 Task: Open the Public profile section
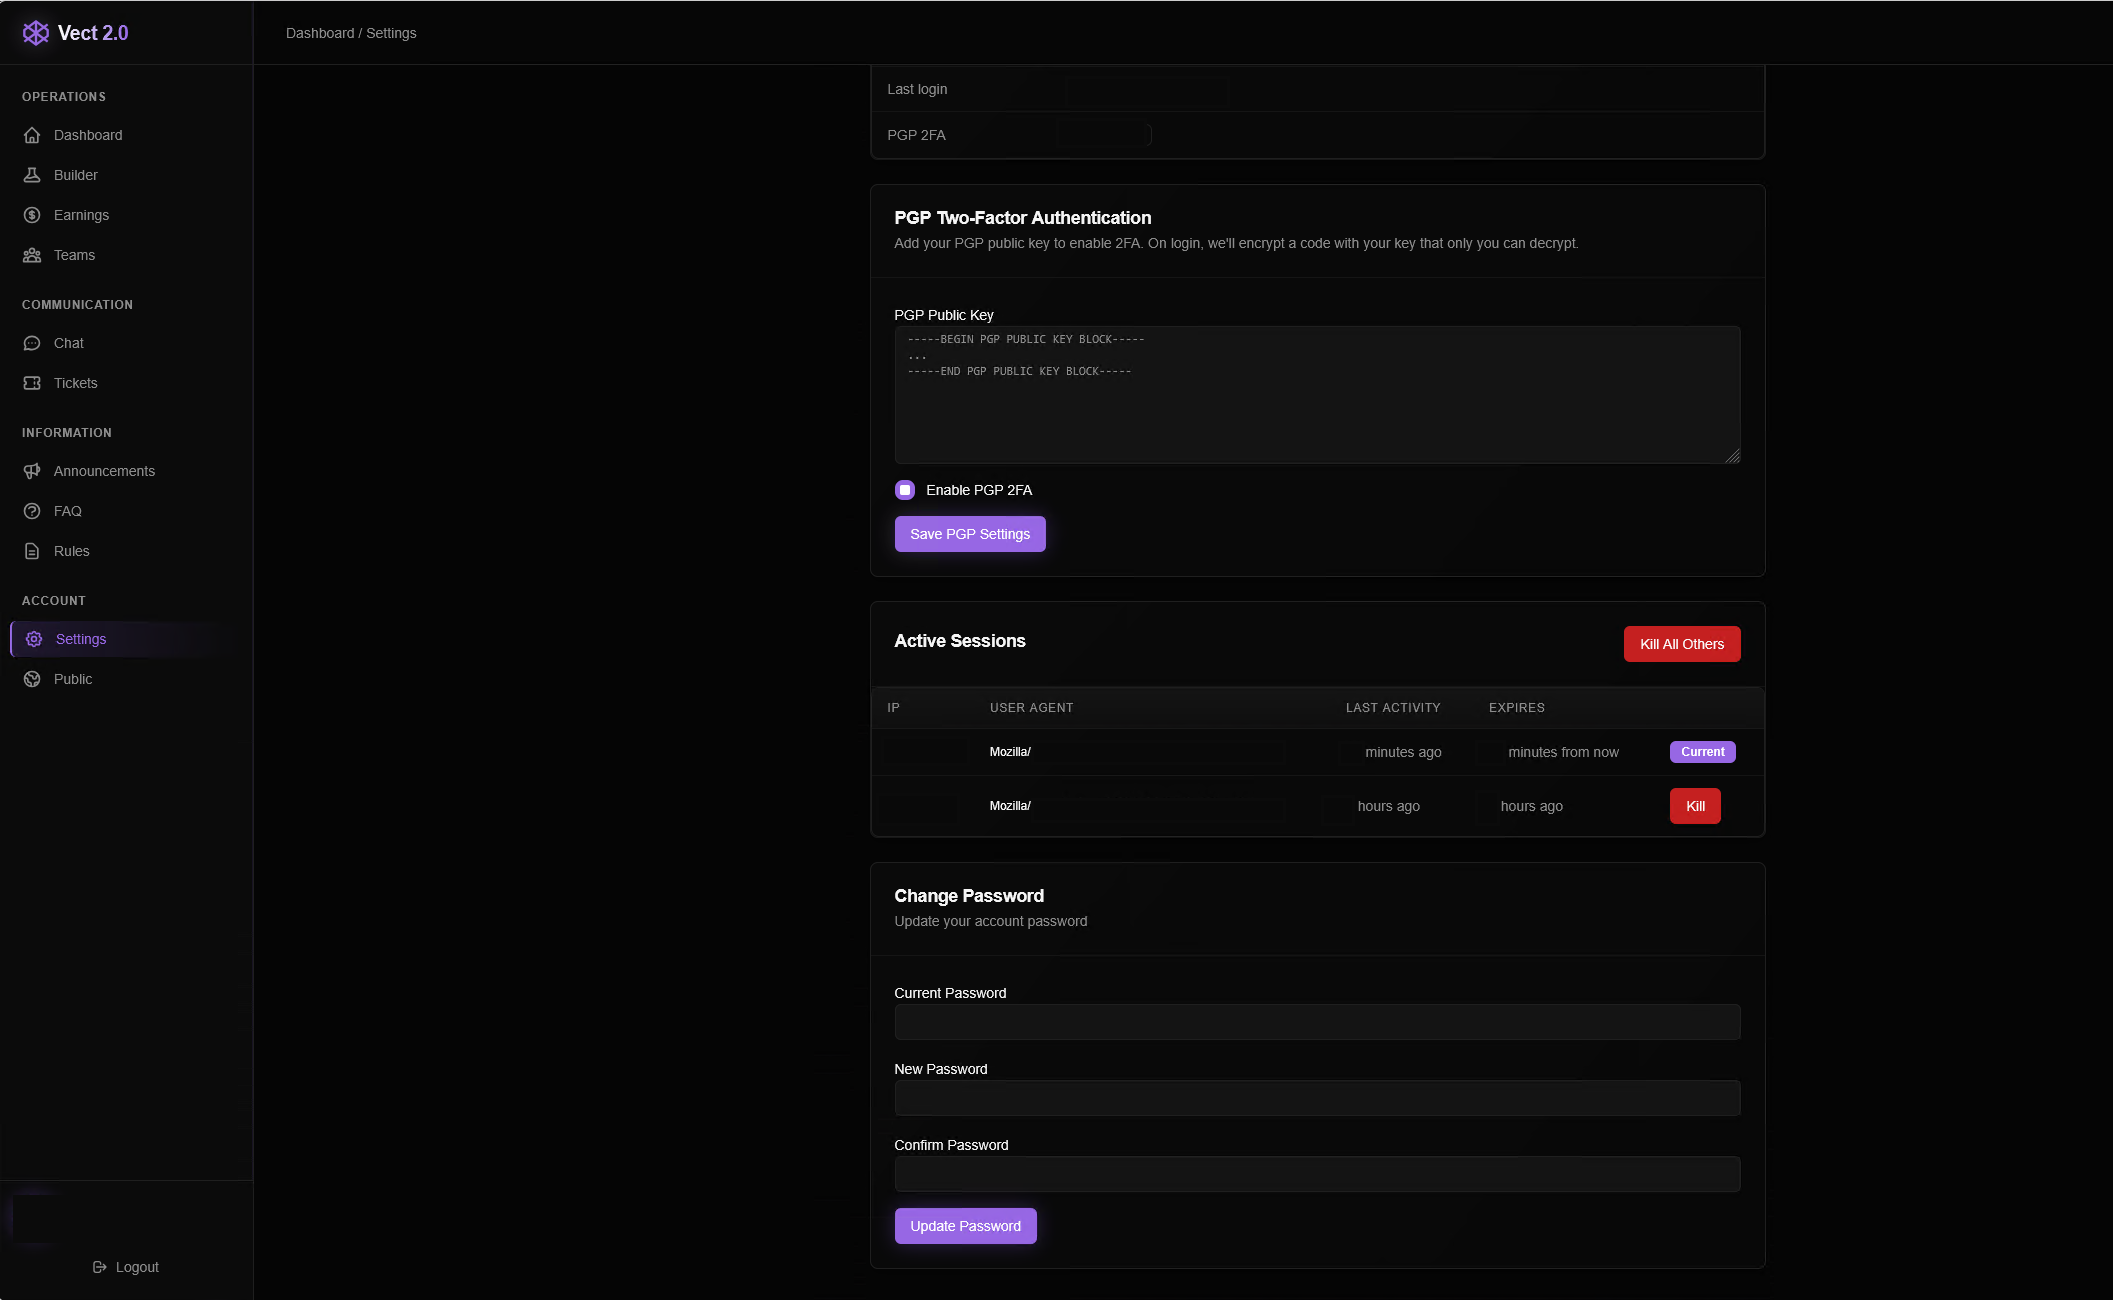[72, 678]
